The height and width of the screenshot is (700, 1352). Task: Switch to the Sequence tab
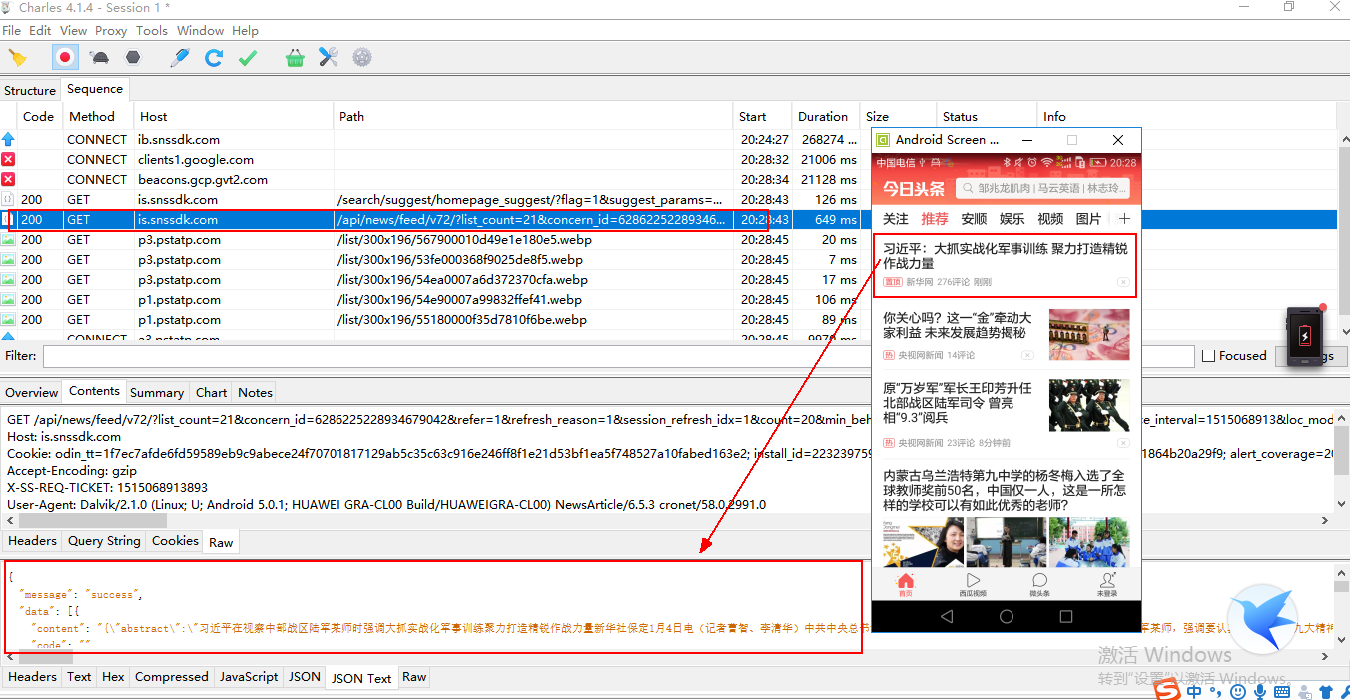click(95, 89)
